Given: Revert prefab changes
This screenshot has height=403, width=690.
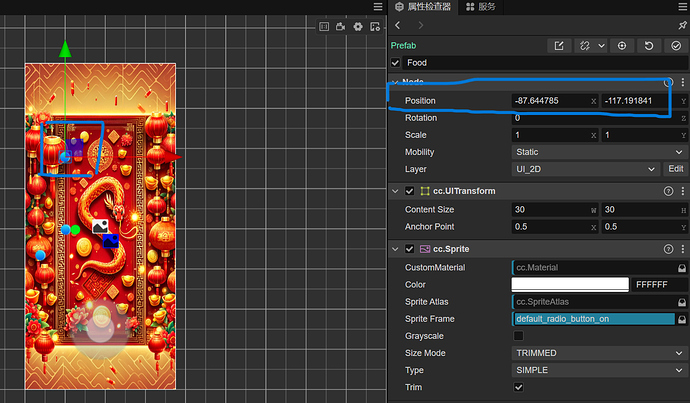Looking at the screenshot, I should click(649, 46).
